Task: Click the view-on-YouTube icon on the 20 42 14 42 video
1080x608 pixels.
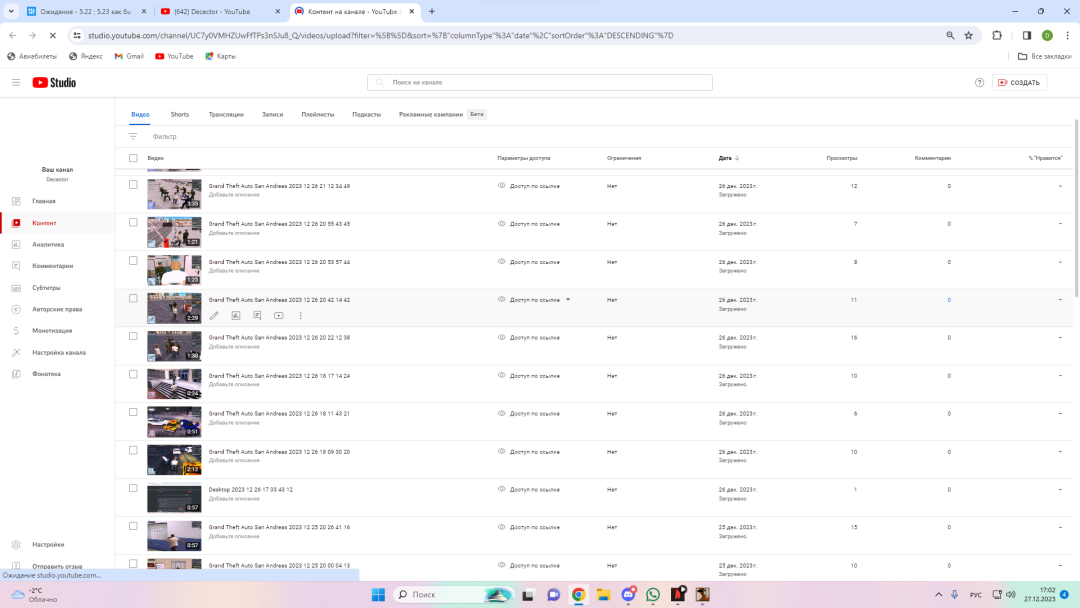Action: [278, 315]
